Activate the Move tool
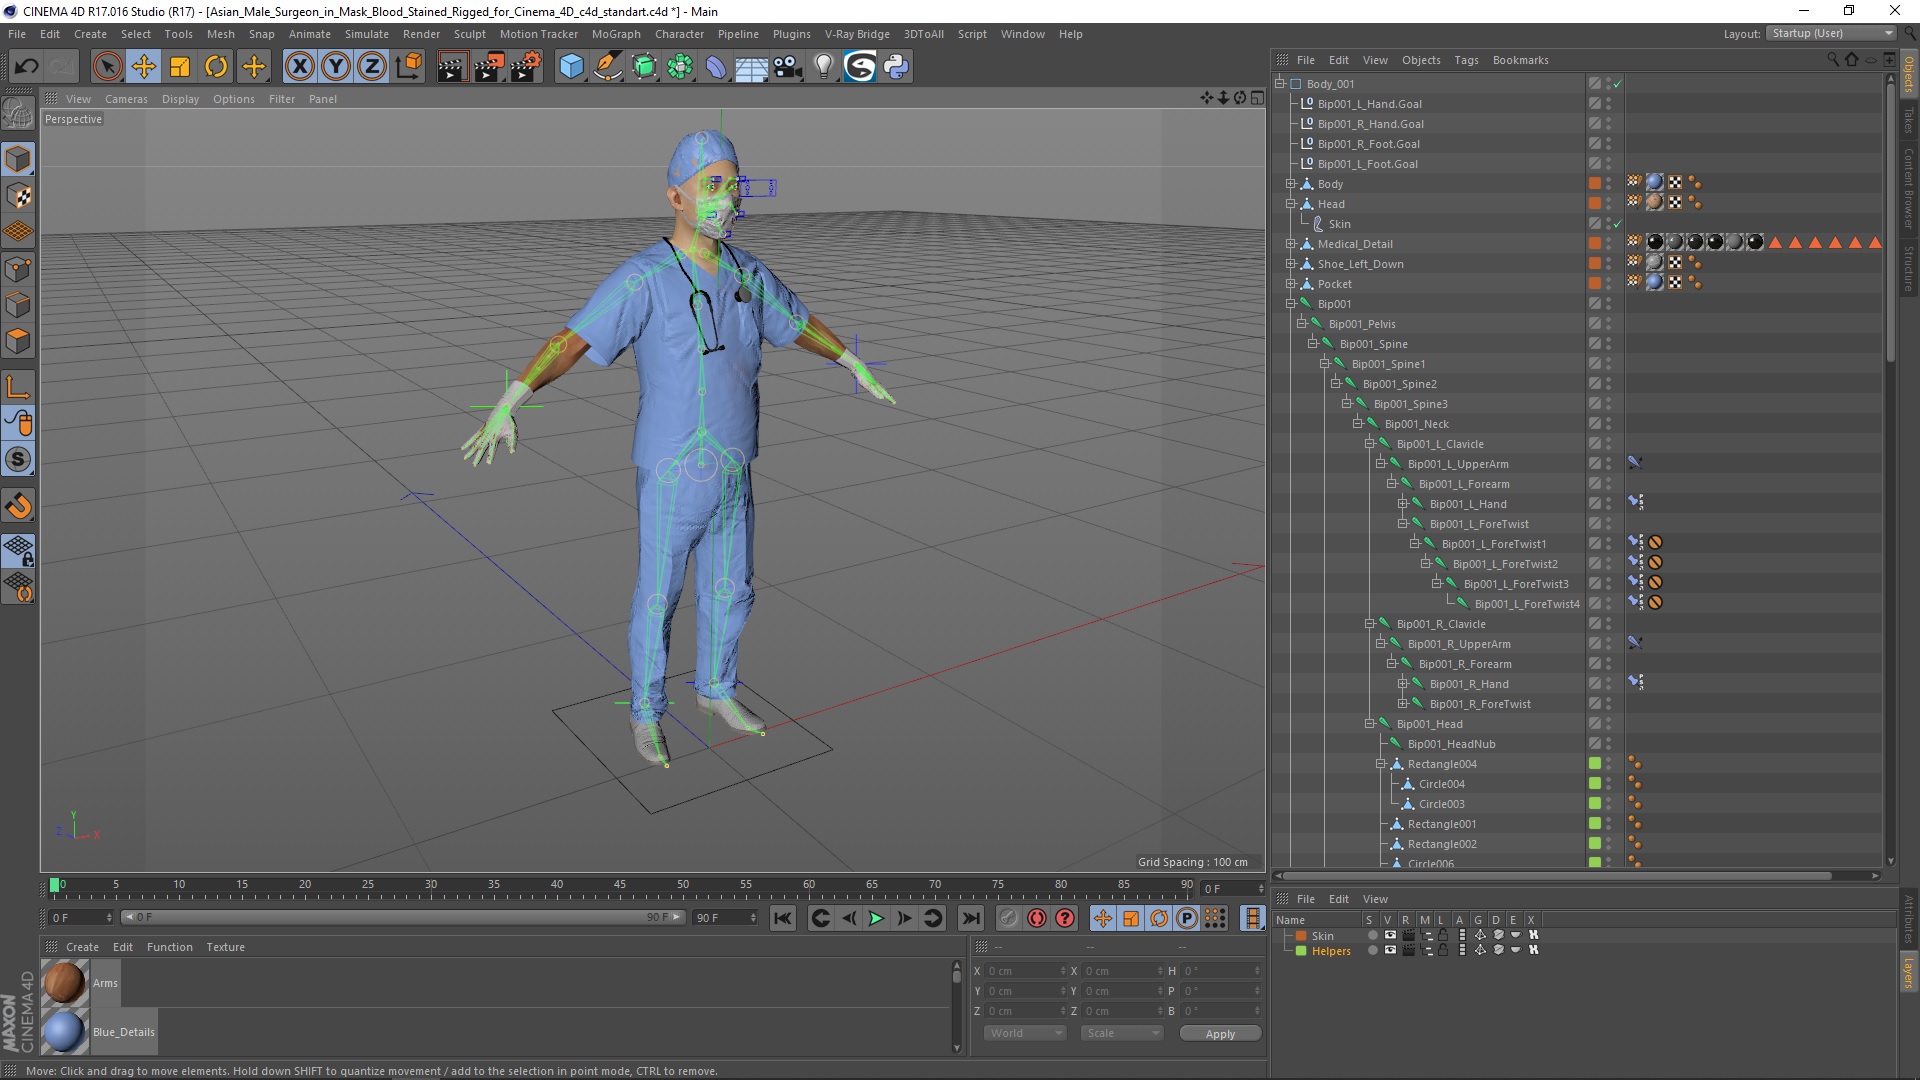This screenshot has width=1920, height=1080. [143, 67]
